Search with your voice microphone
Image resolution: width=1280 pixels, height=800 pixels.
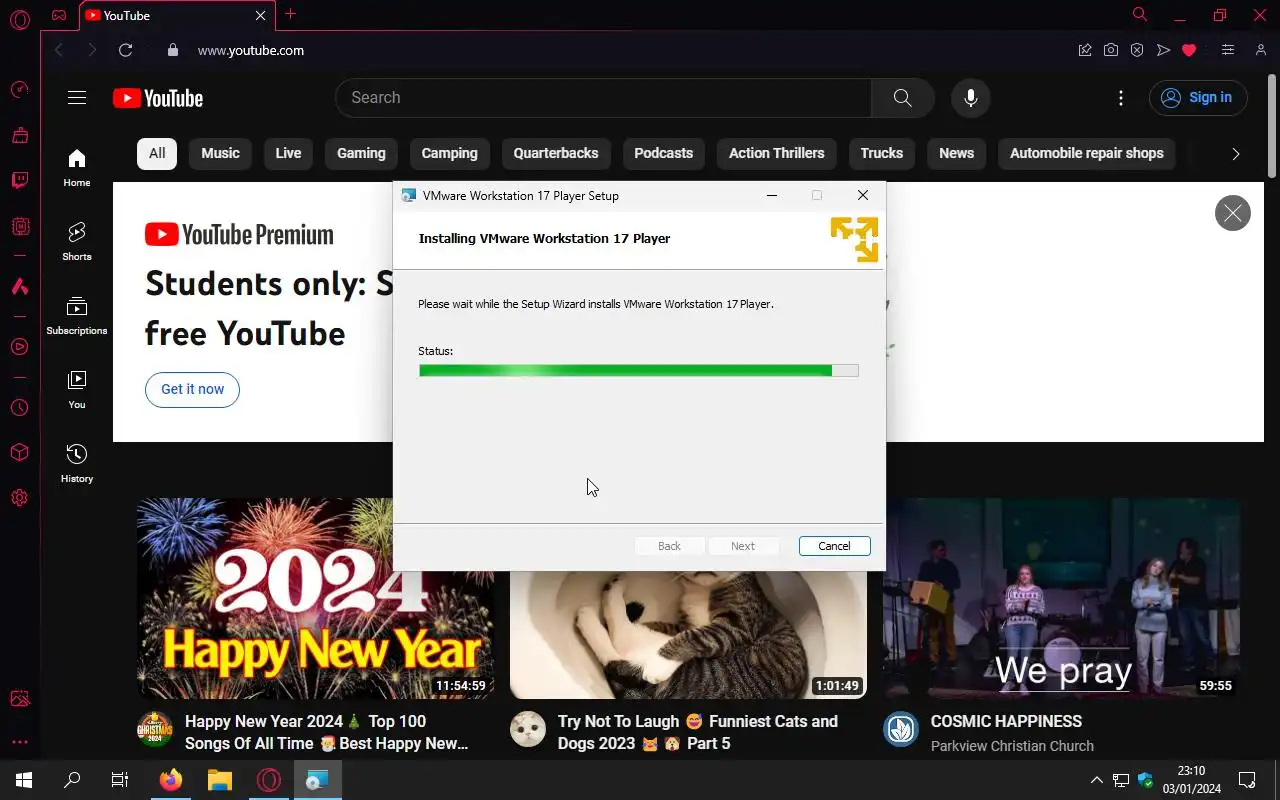click(970, 98)
